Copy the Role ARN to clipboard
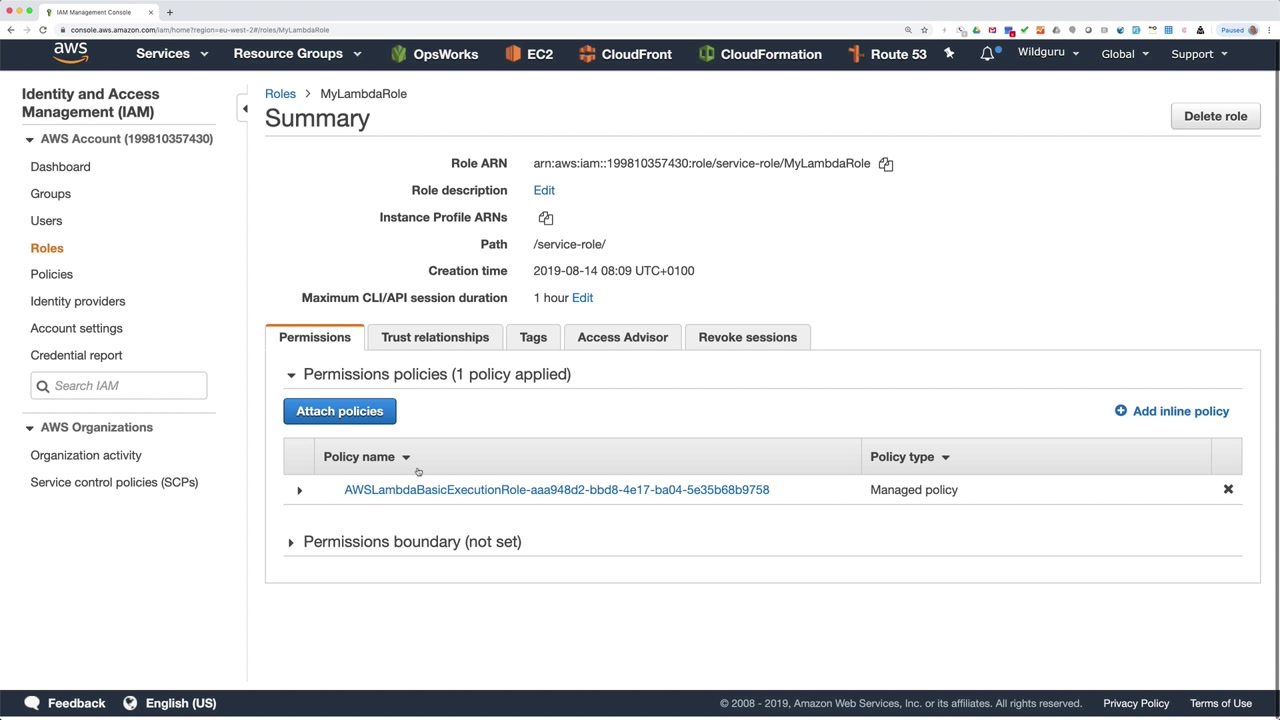 point(886,164)
